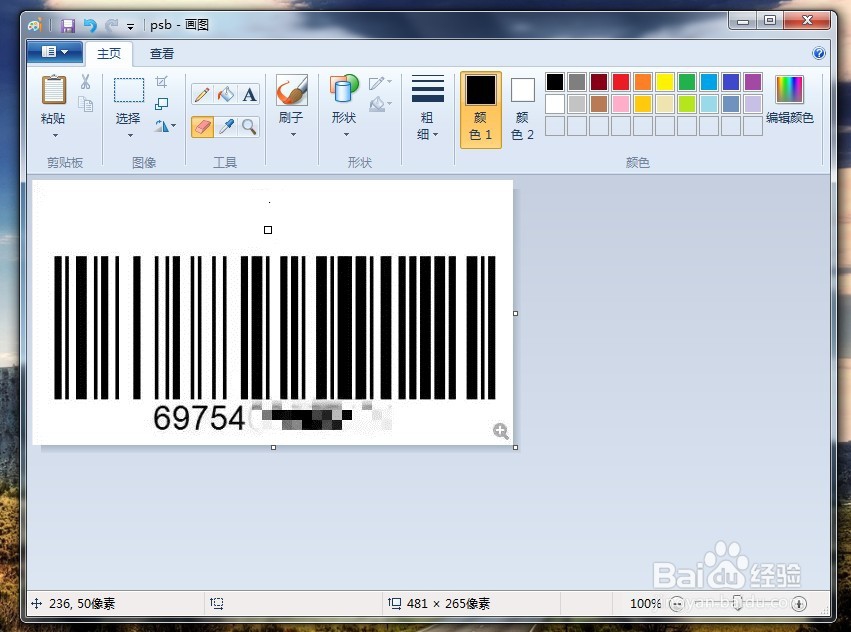
Task: Open the shape Outline dropdown
Action: [380, 83]
